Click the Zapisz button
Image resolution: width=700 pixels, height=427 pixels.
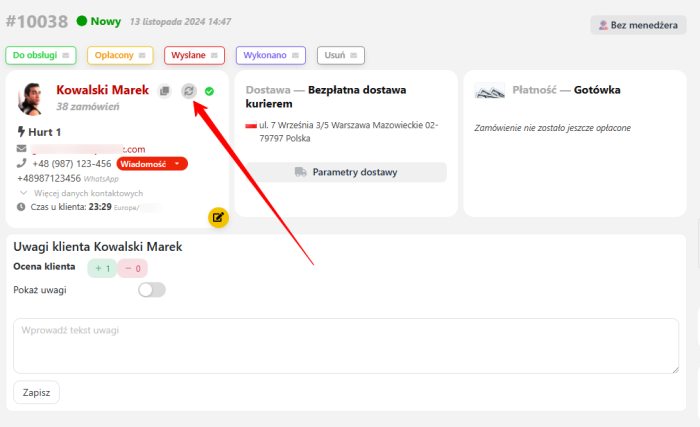click(x=36, y=392)
